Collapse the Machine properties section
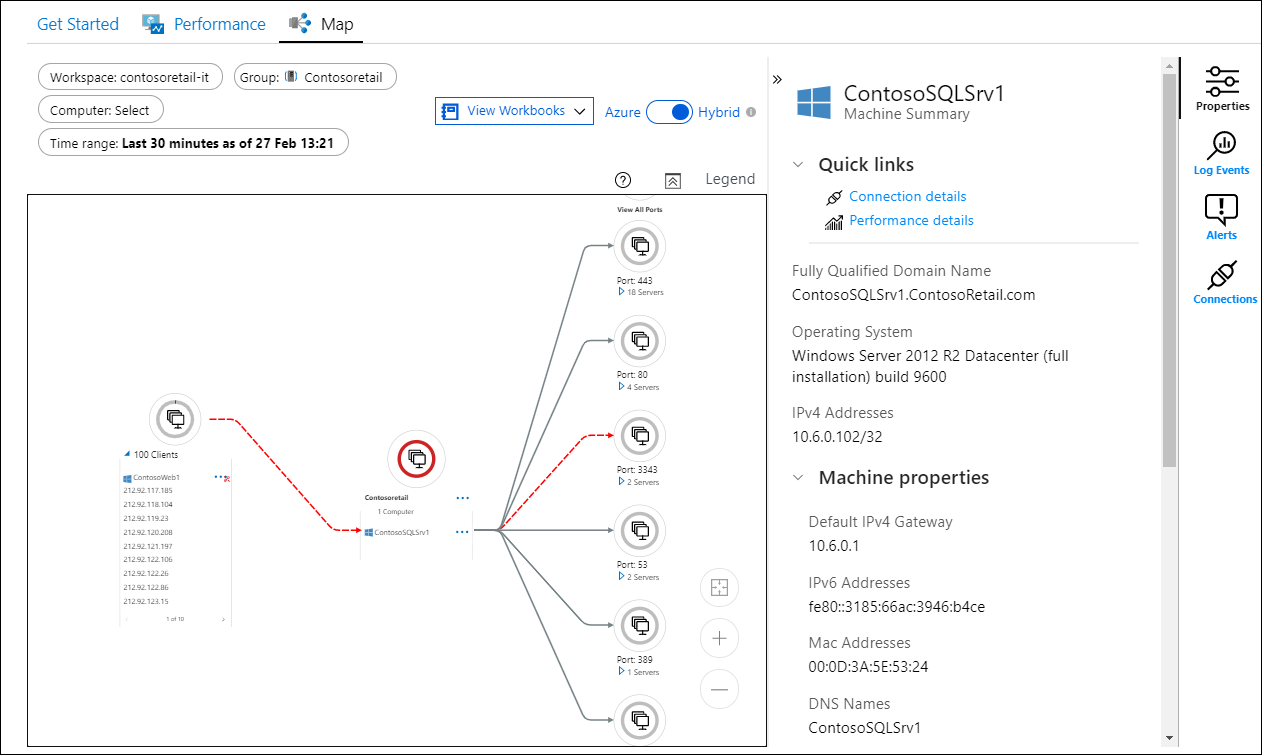The width and height of the screenshot is (1262, 755). (x=798, y=478)
